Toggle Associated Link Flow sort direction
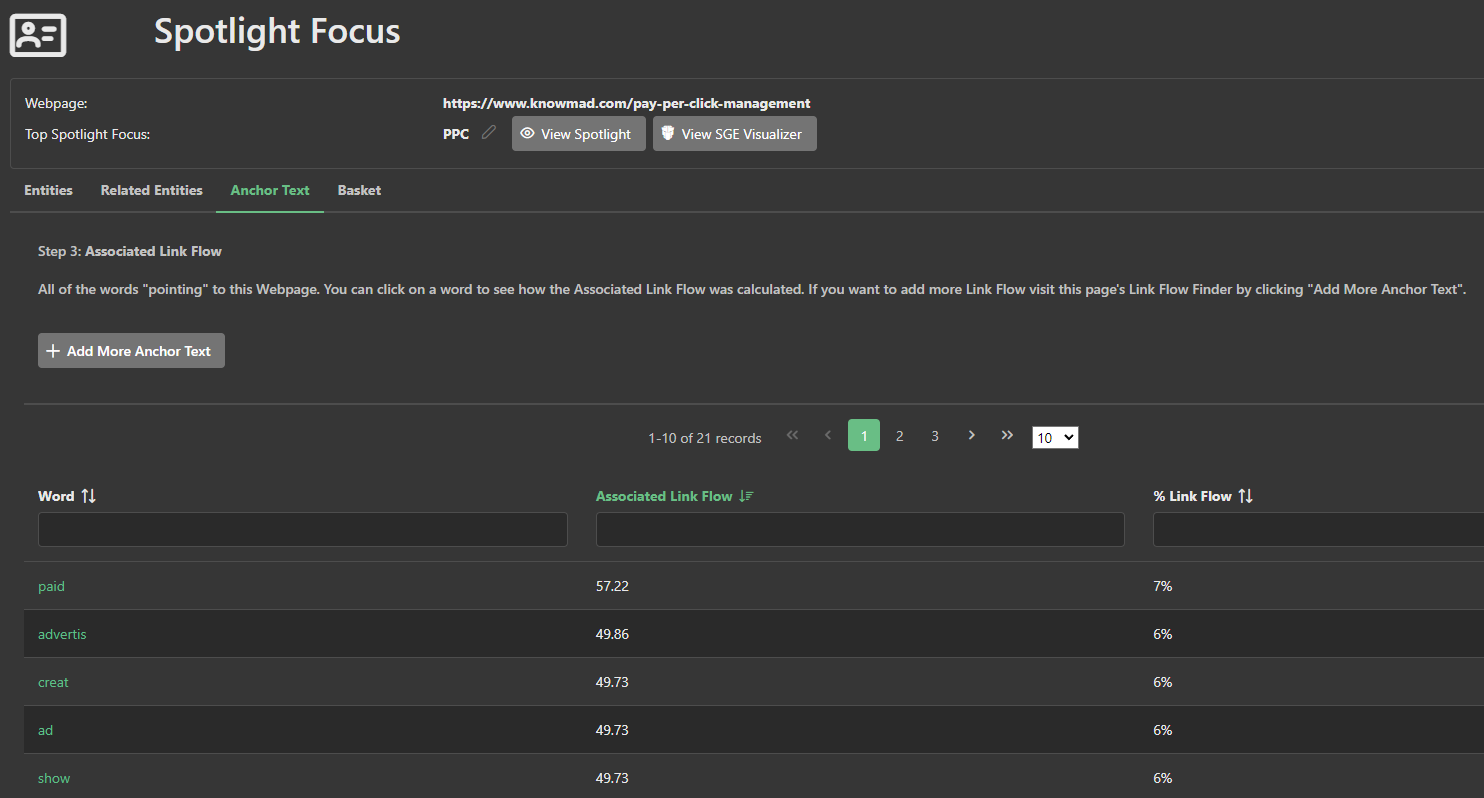This screenshot has height=798, width=1484. click(745, 496)
